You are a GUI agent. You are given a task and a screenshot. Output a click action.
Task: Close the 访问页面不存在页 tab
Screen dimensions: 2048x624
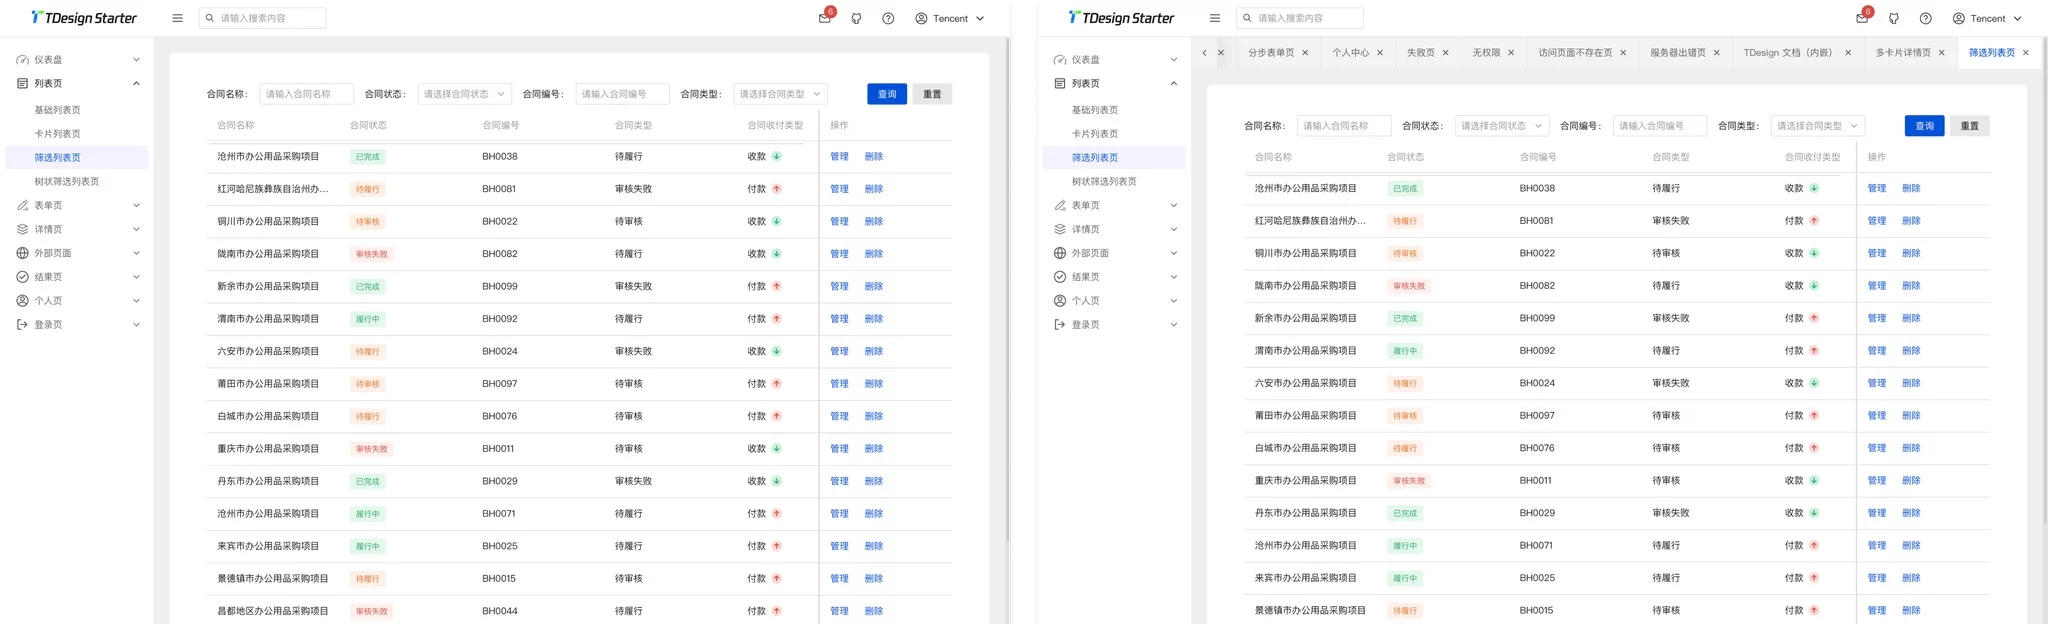coord(1623,53)
